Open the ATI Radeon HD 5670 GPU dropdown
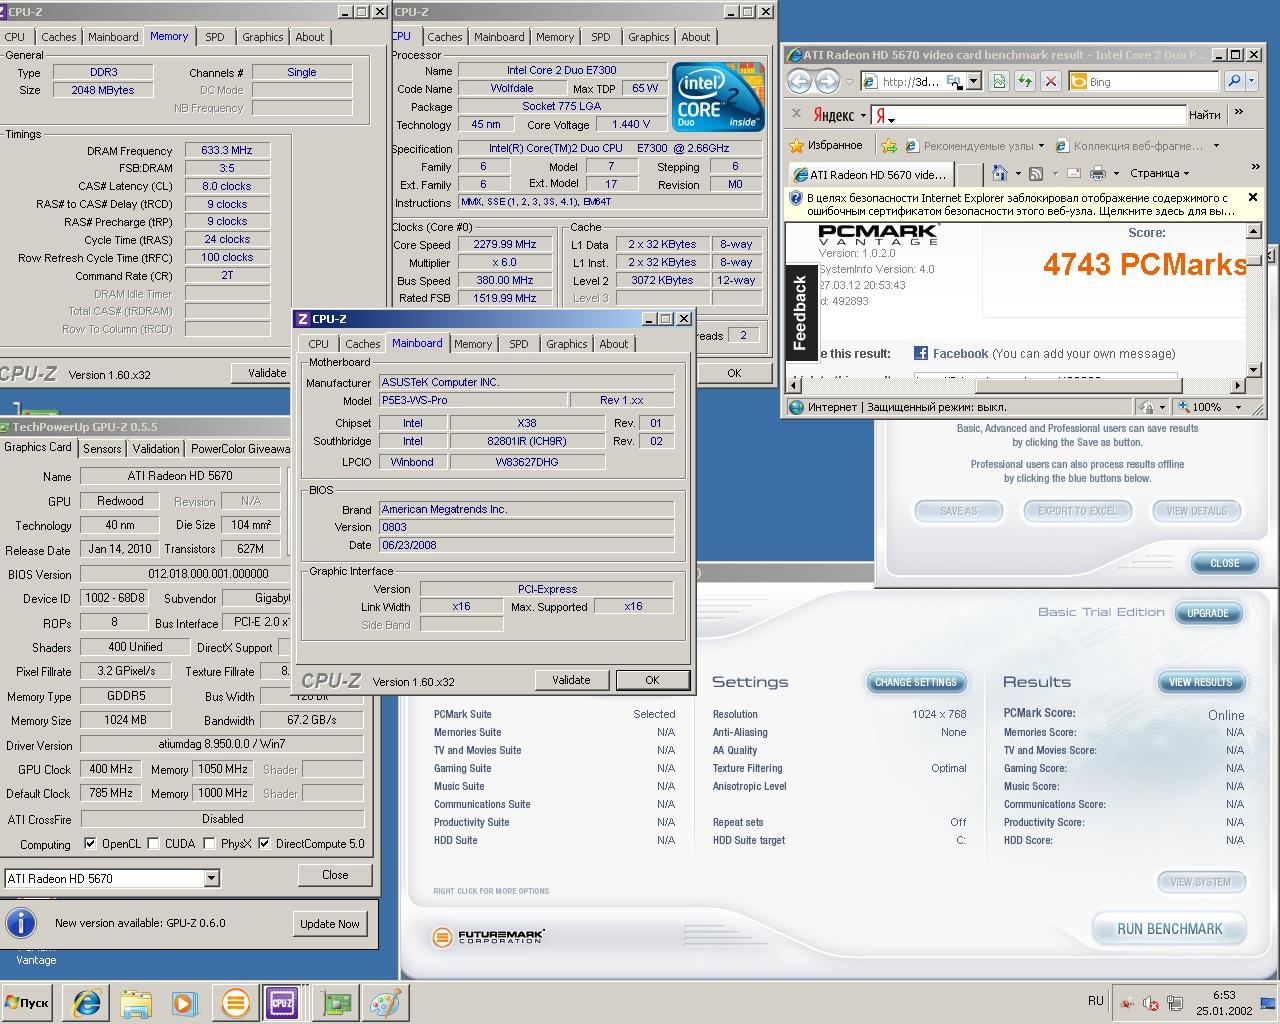 tap(211, 878)
